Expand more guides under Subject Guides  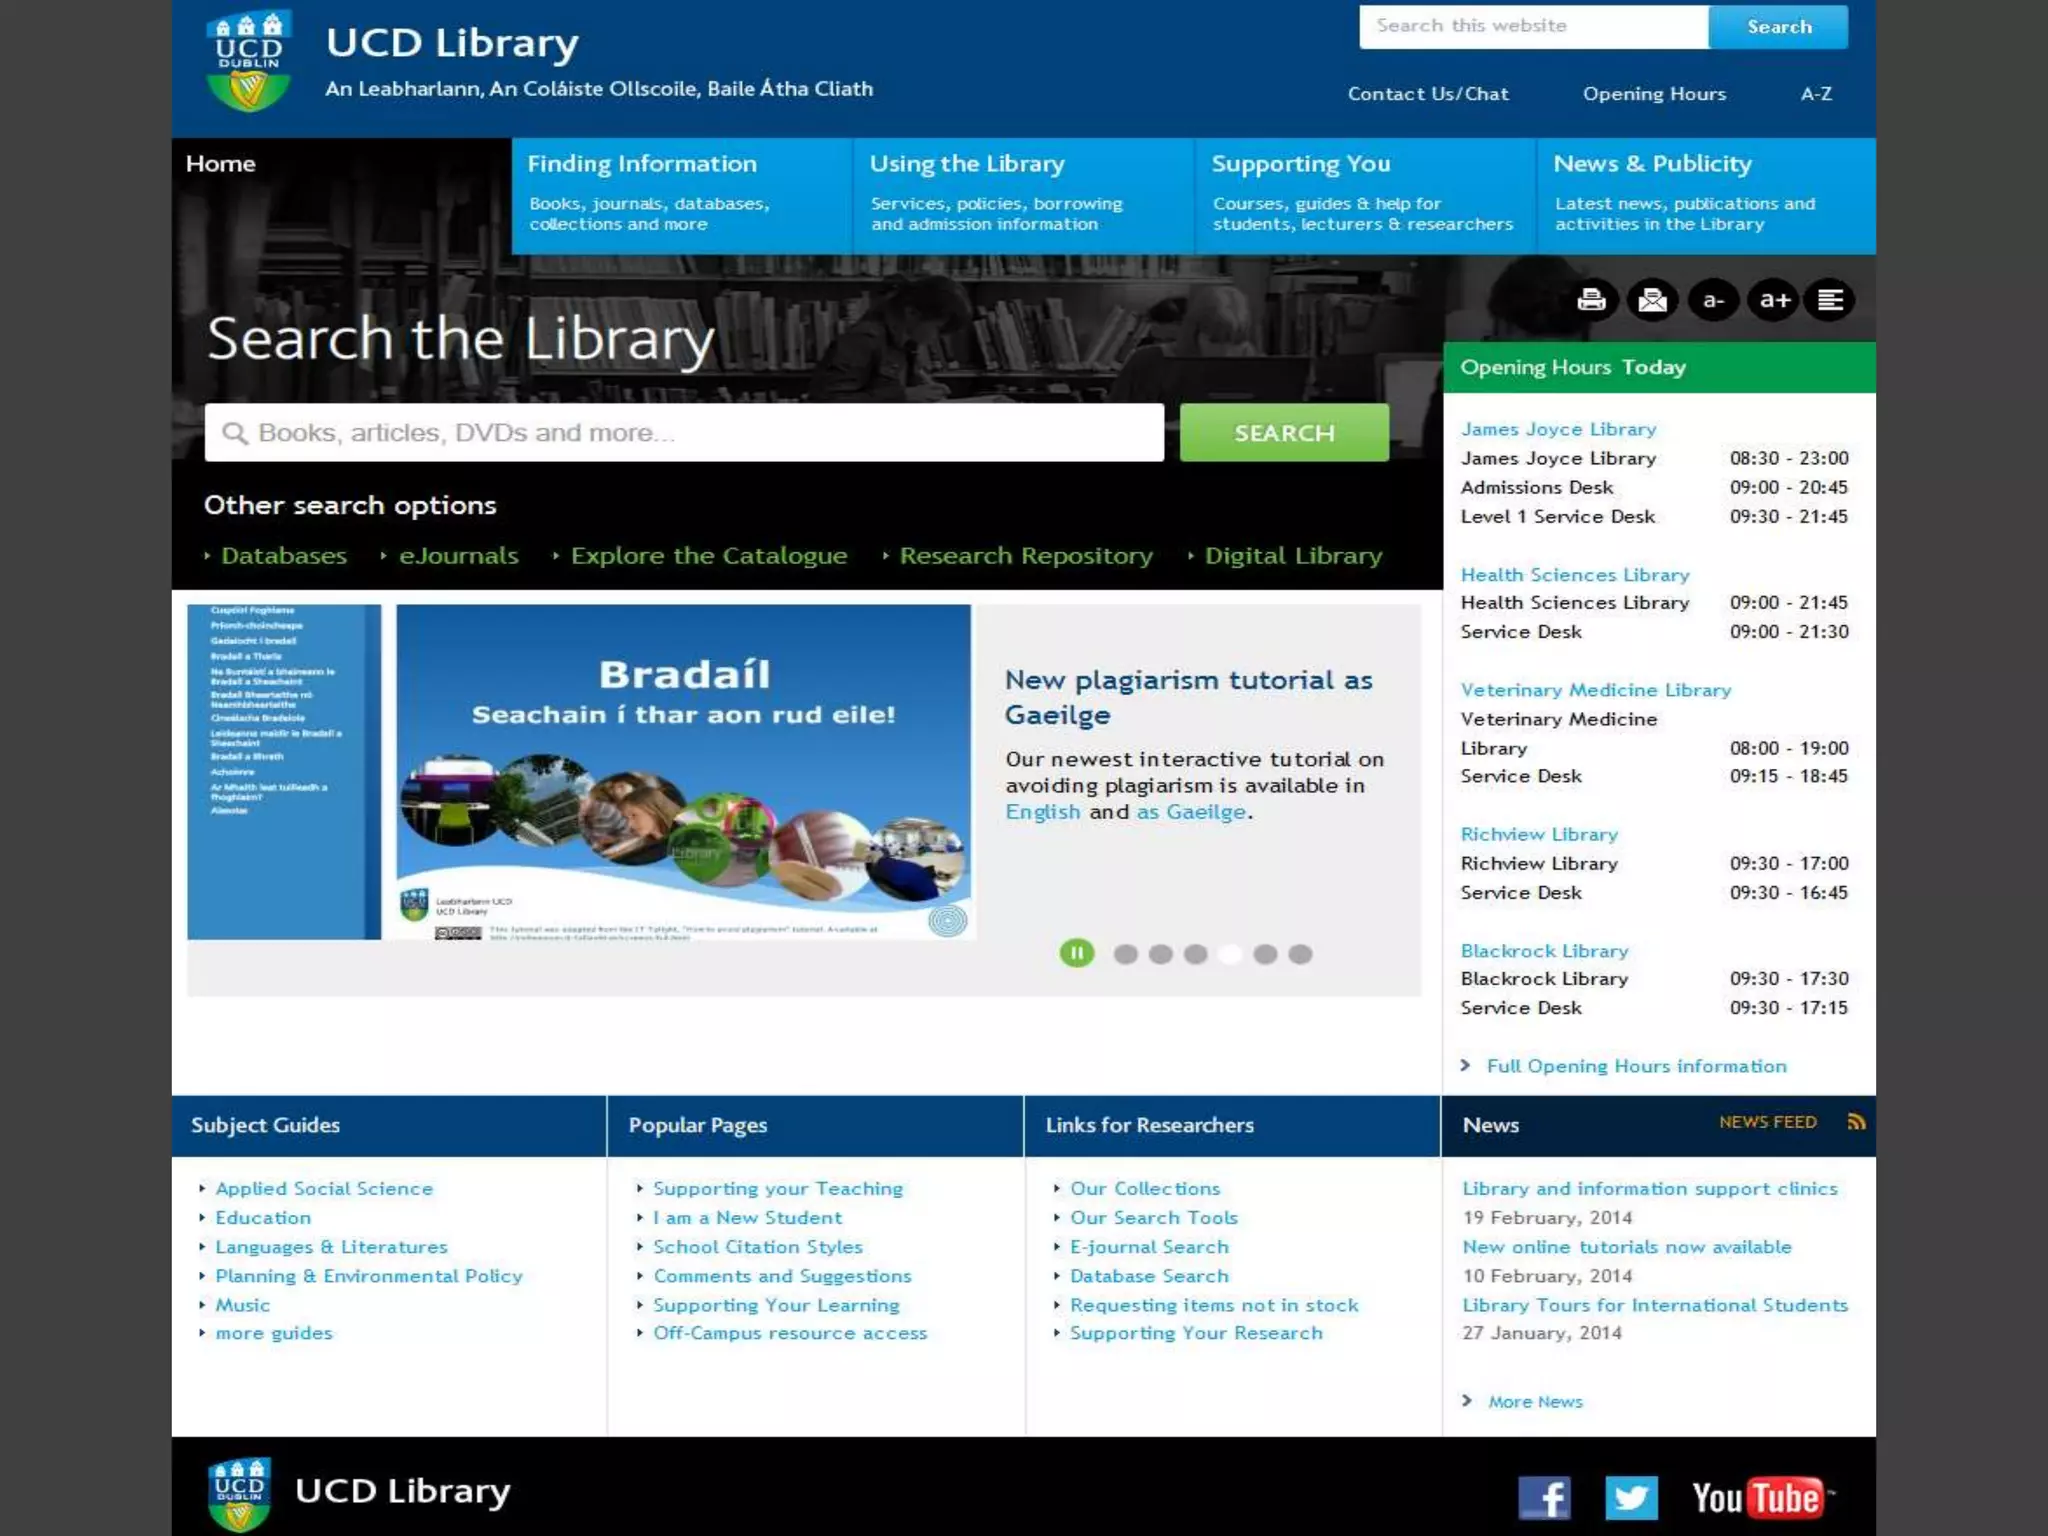274,1333
